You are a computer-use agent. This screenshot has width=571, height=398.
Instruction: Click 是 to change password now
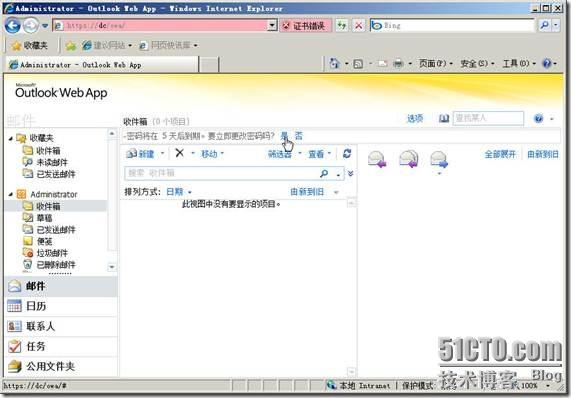coord(284,136)
